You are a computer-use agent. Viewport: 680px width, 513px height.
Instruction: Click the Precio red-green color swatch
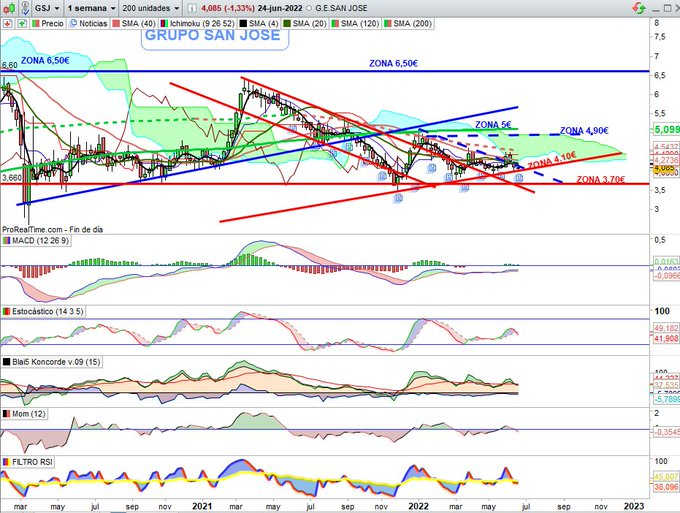tap(36, 23)
